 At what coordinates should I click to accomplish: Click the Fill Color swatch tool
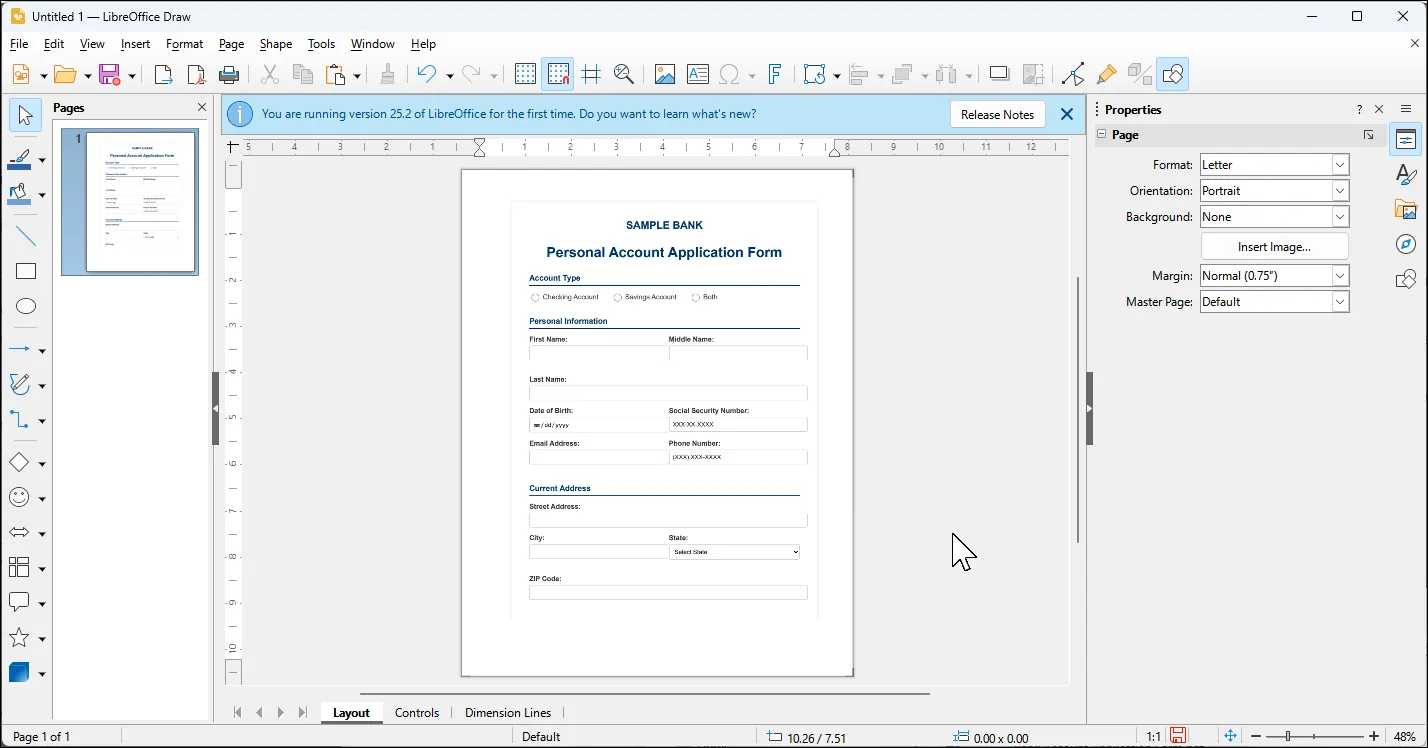(20, 194)
